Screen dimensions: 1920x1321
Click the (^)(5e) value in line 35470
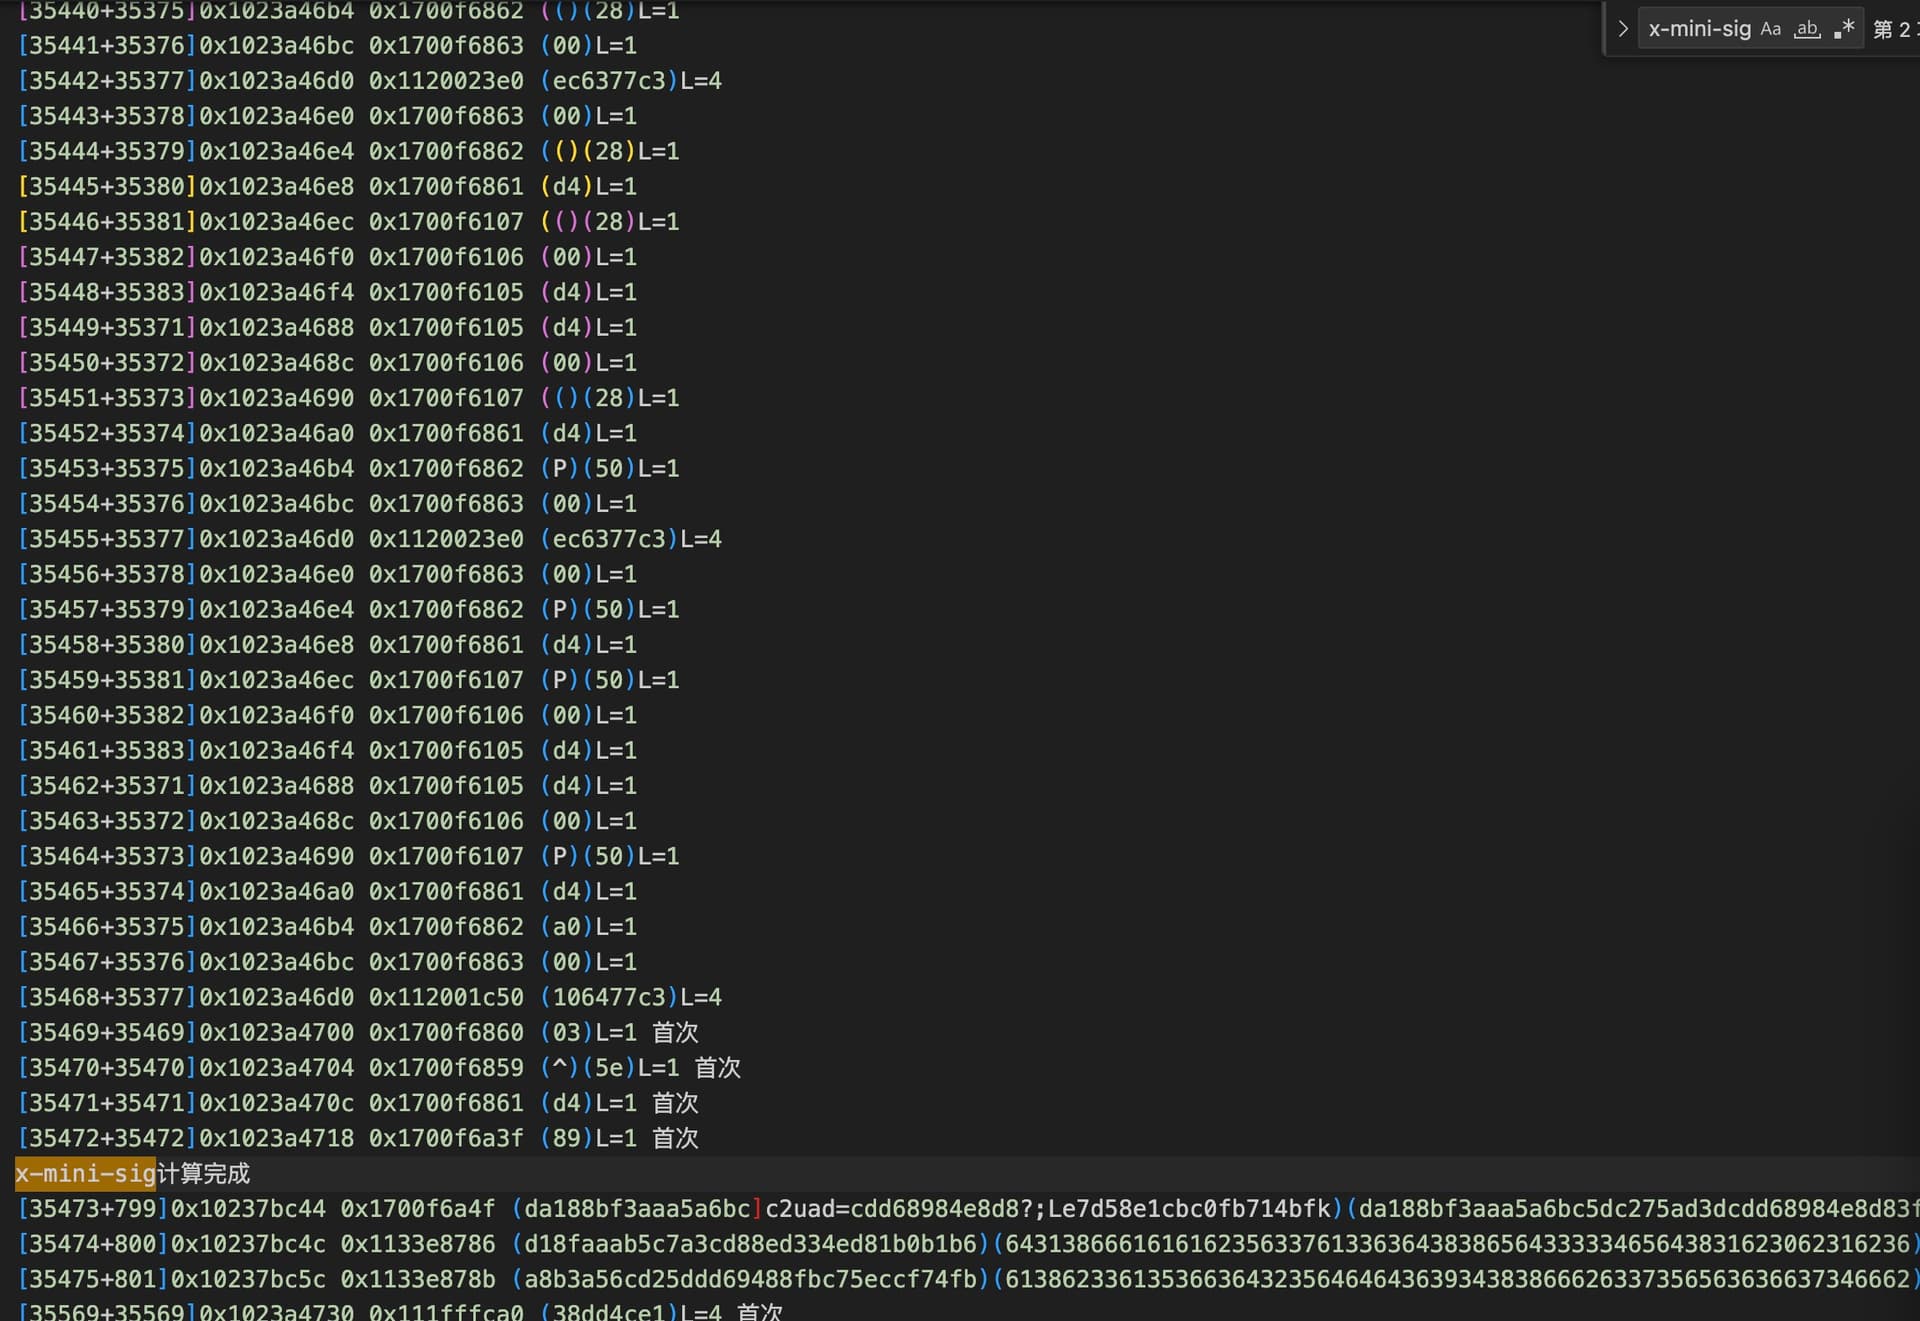pyautogui.click(x=587, y=1068)
